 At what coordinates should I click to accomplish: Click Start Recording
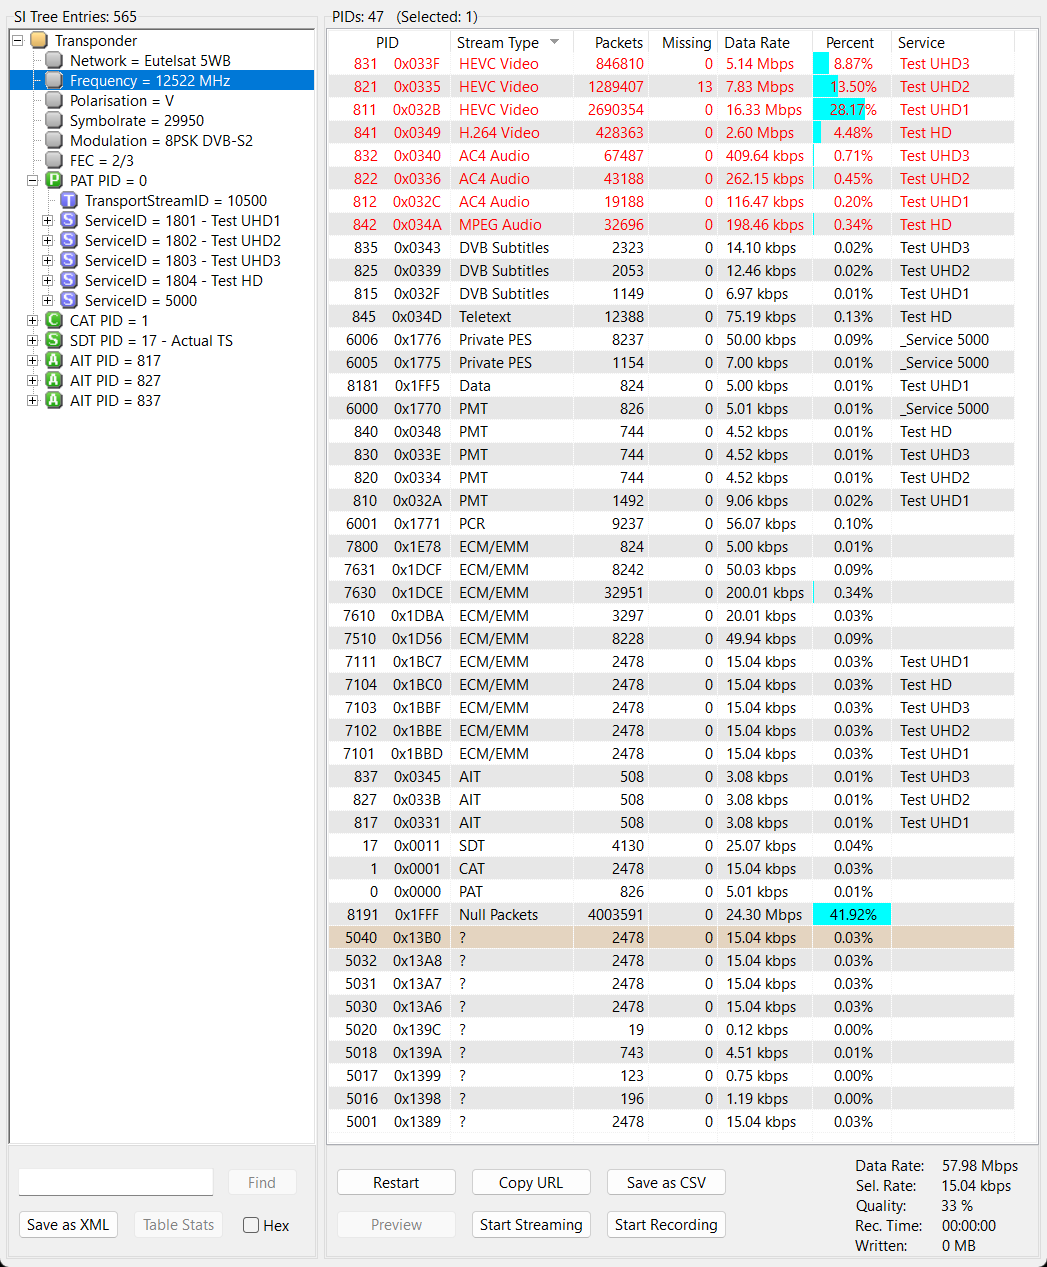click(666, 1224)
